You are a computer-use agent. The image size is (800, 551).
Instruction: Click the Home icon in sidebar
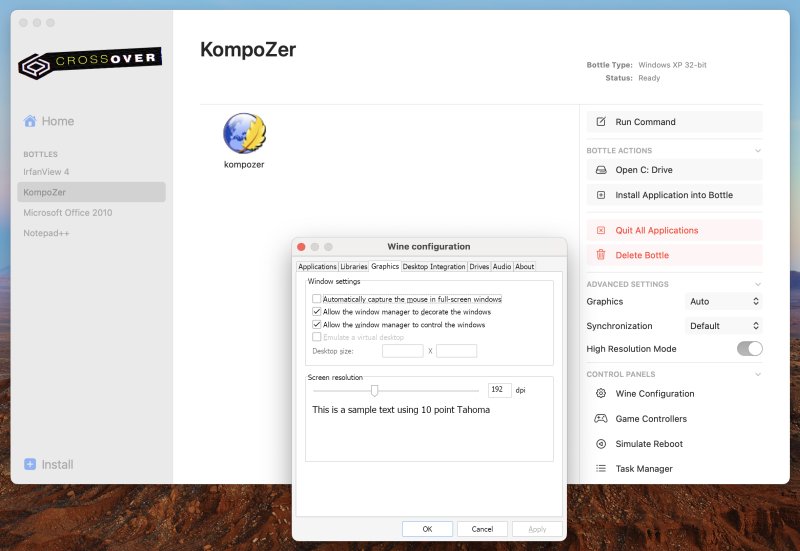pyautogui.click(x=30, y=121)
